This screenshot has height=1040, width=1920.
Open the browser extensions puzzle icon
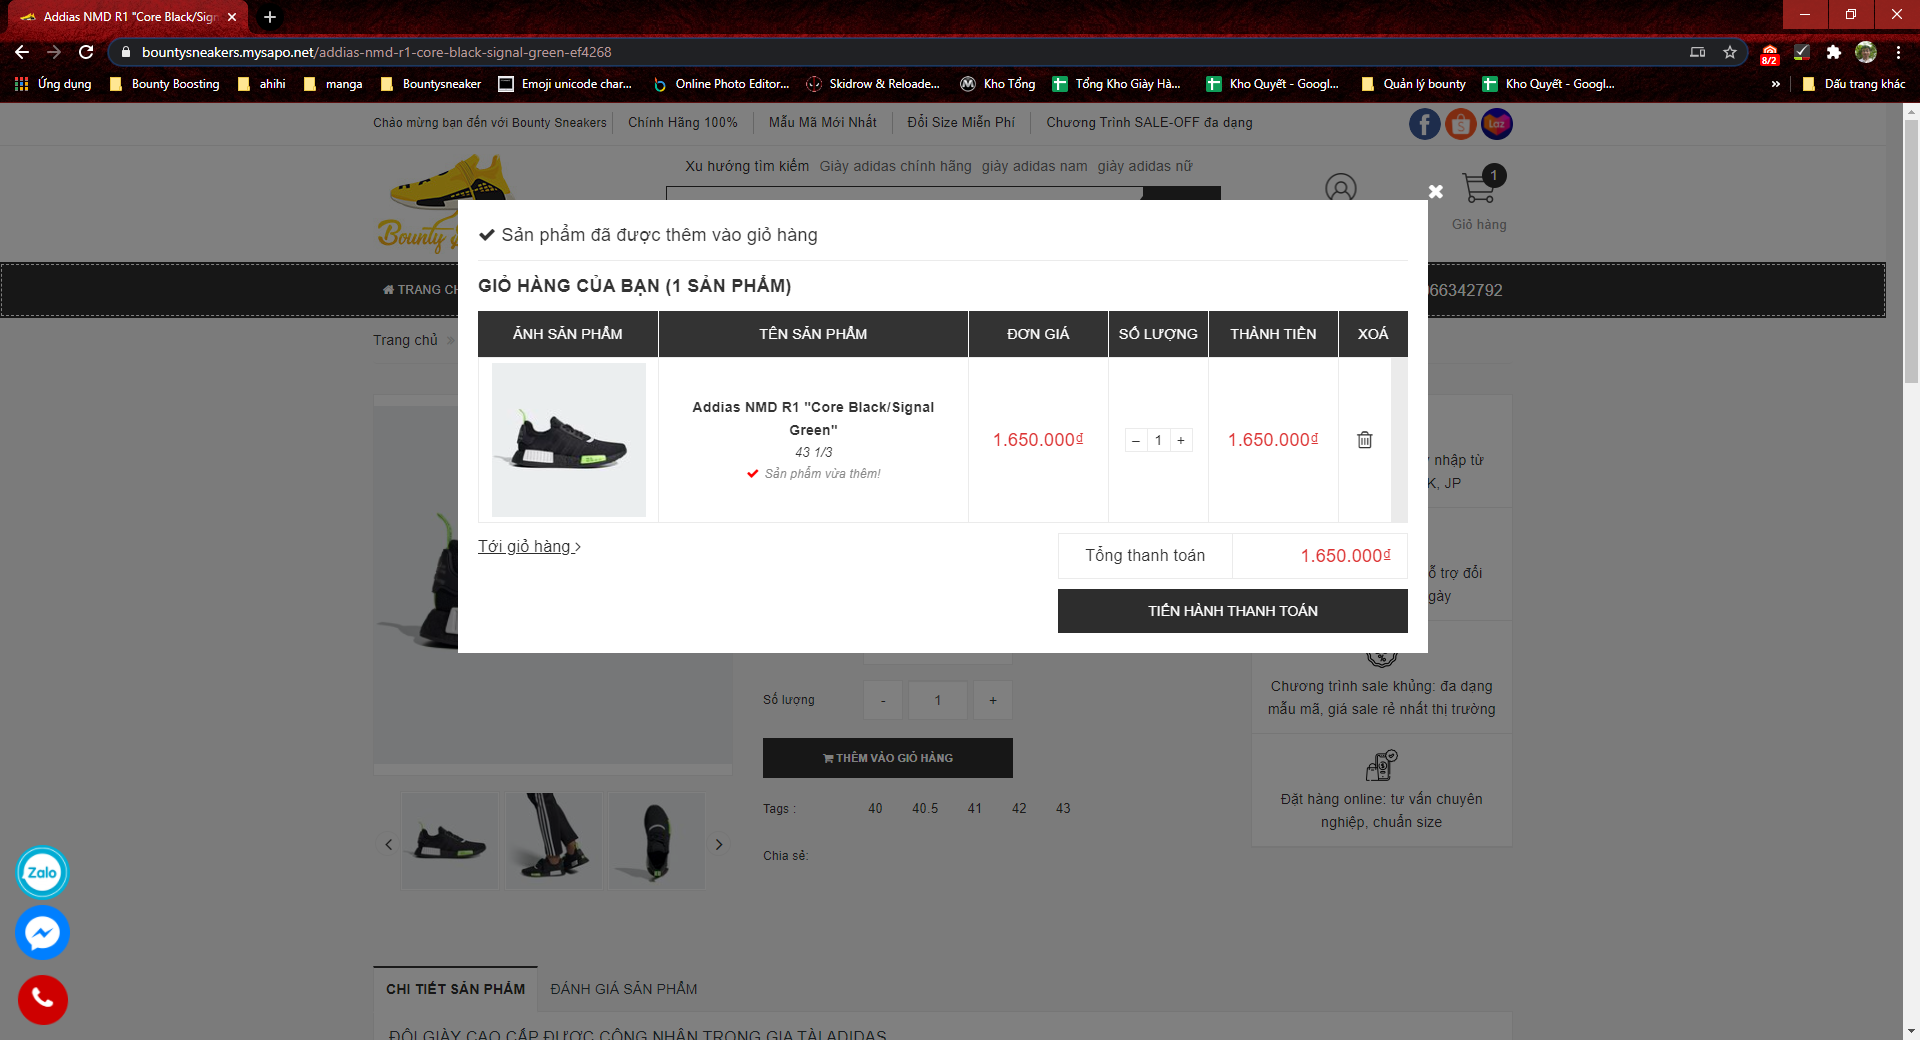pos(1833,52)
